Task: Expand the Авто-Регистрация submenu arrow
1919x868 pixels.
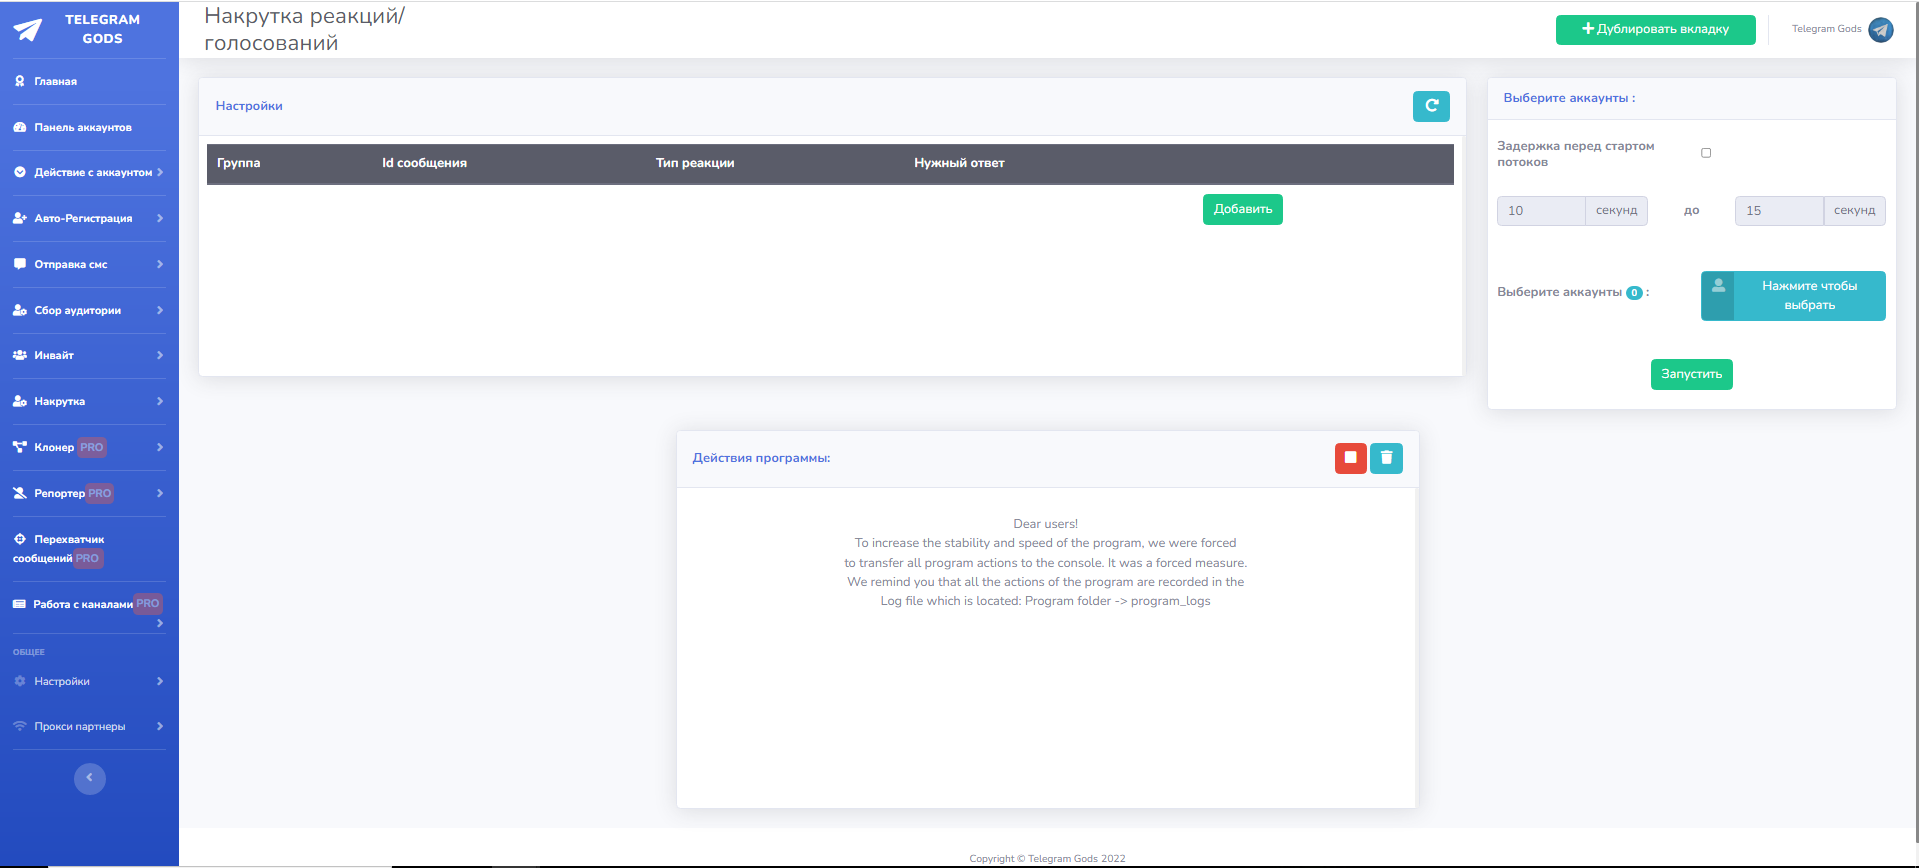Action: click(160, 218)
